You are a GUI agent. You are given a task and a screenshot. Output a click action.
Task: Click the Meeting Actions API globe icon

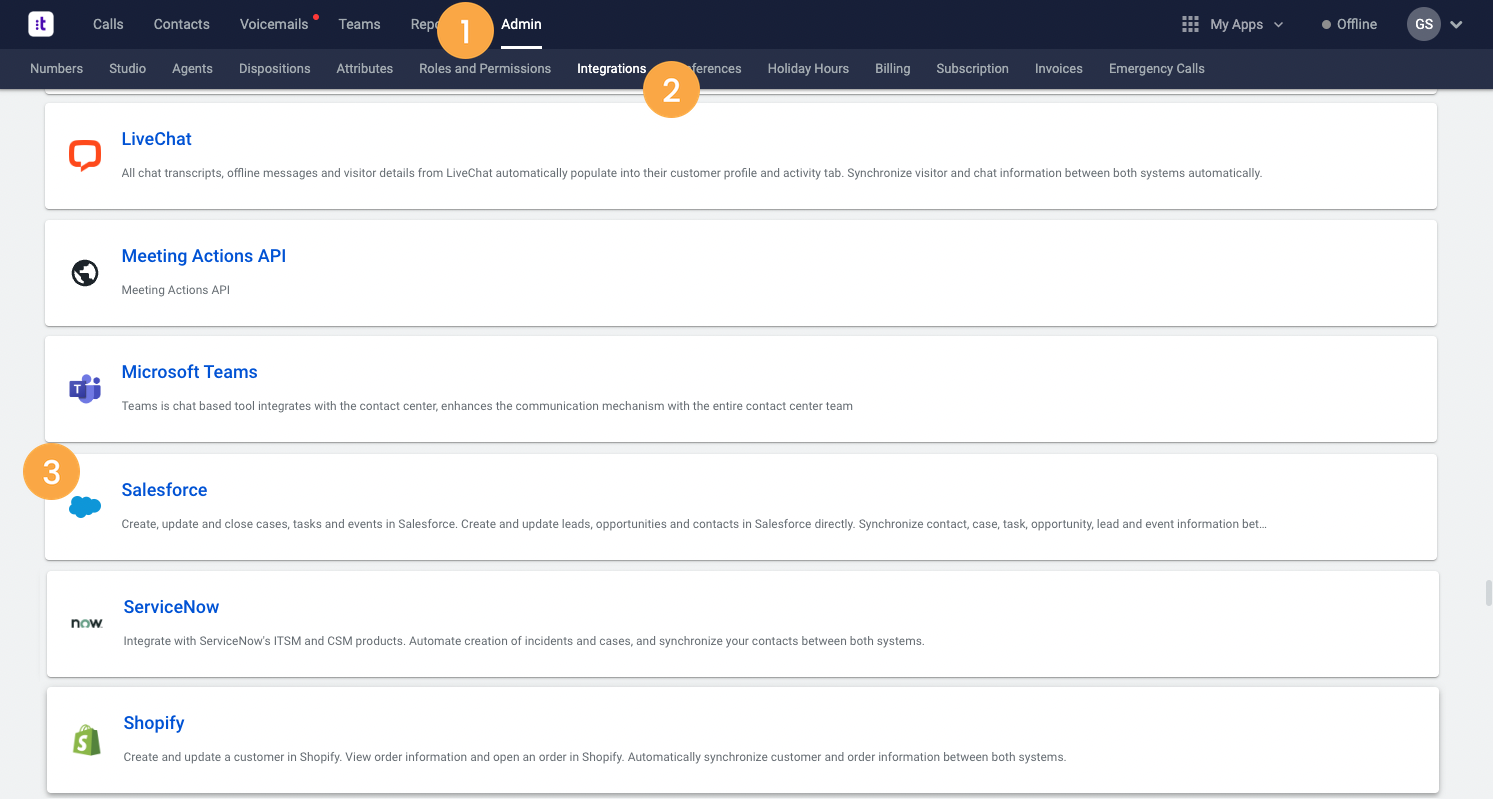tap(85, 272)
